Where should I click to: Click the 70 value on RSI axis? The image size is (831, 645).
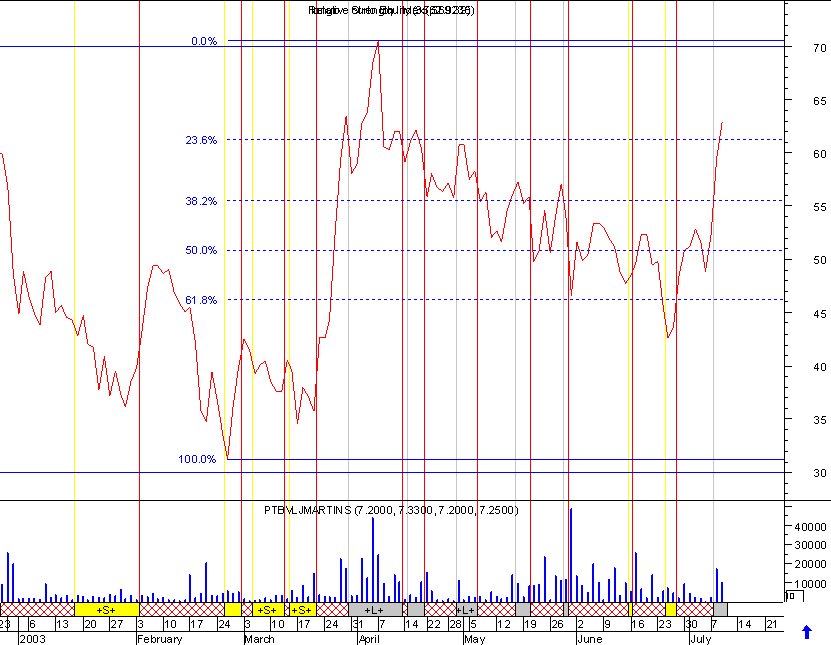(x=819, y=48)
